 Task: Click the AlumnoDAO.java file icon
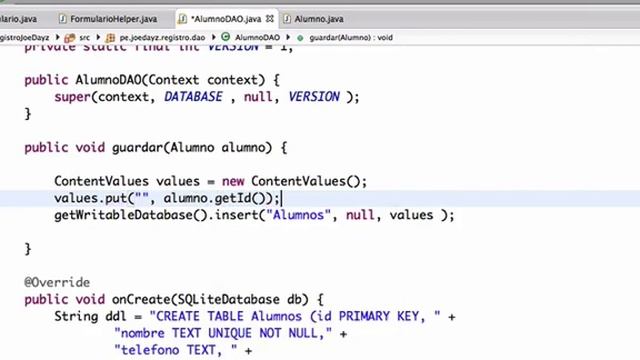(182, 19)
